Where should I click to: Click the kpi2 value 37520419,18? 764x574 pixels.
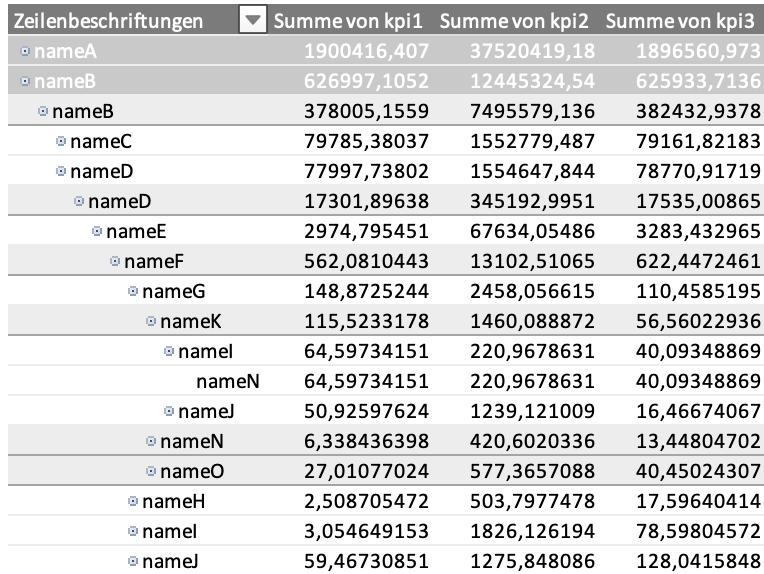click(533, 51)
